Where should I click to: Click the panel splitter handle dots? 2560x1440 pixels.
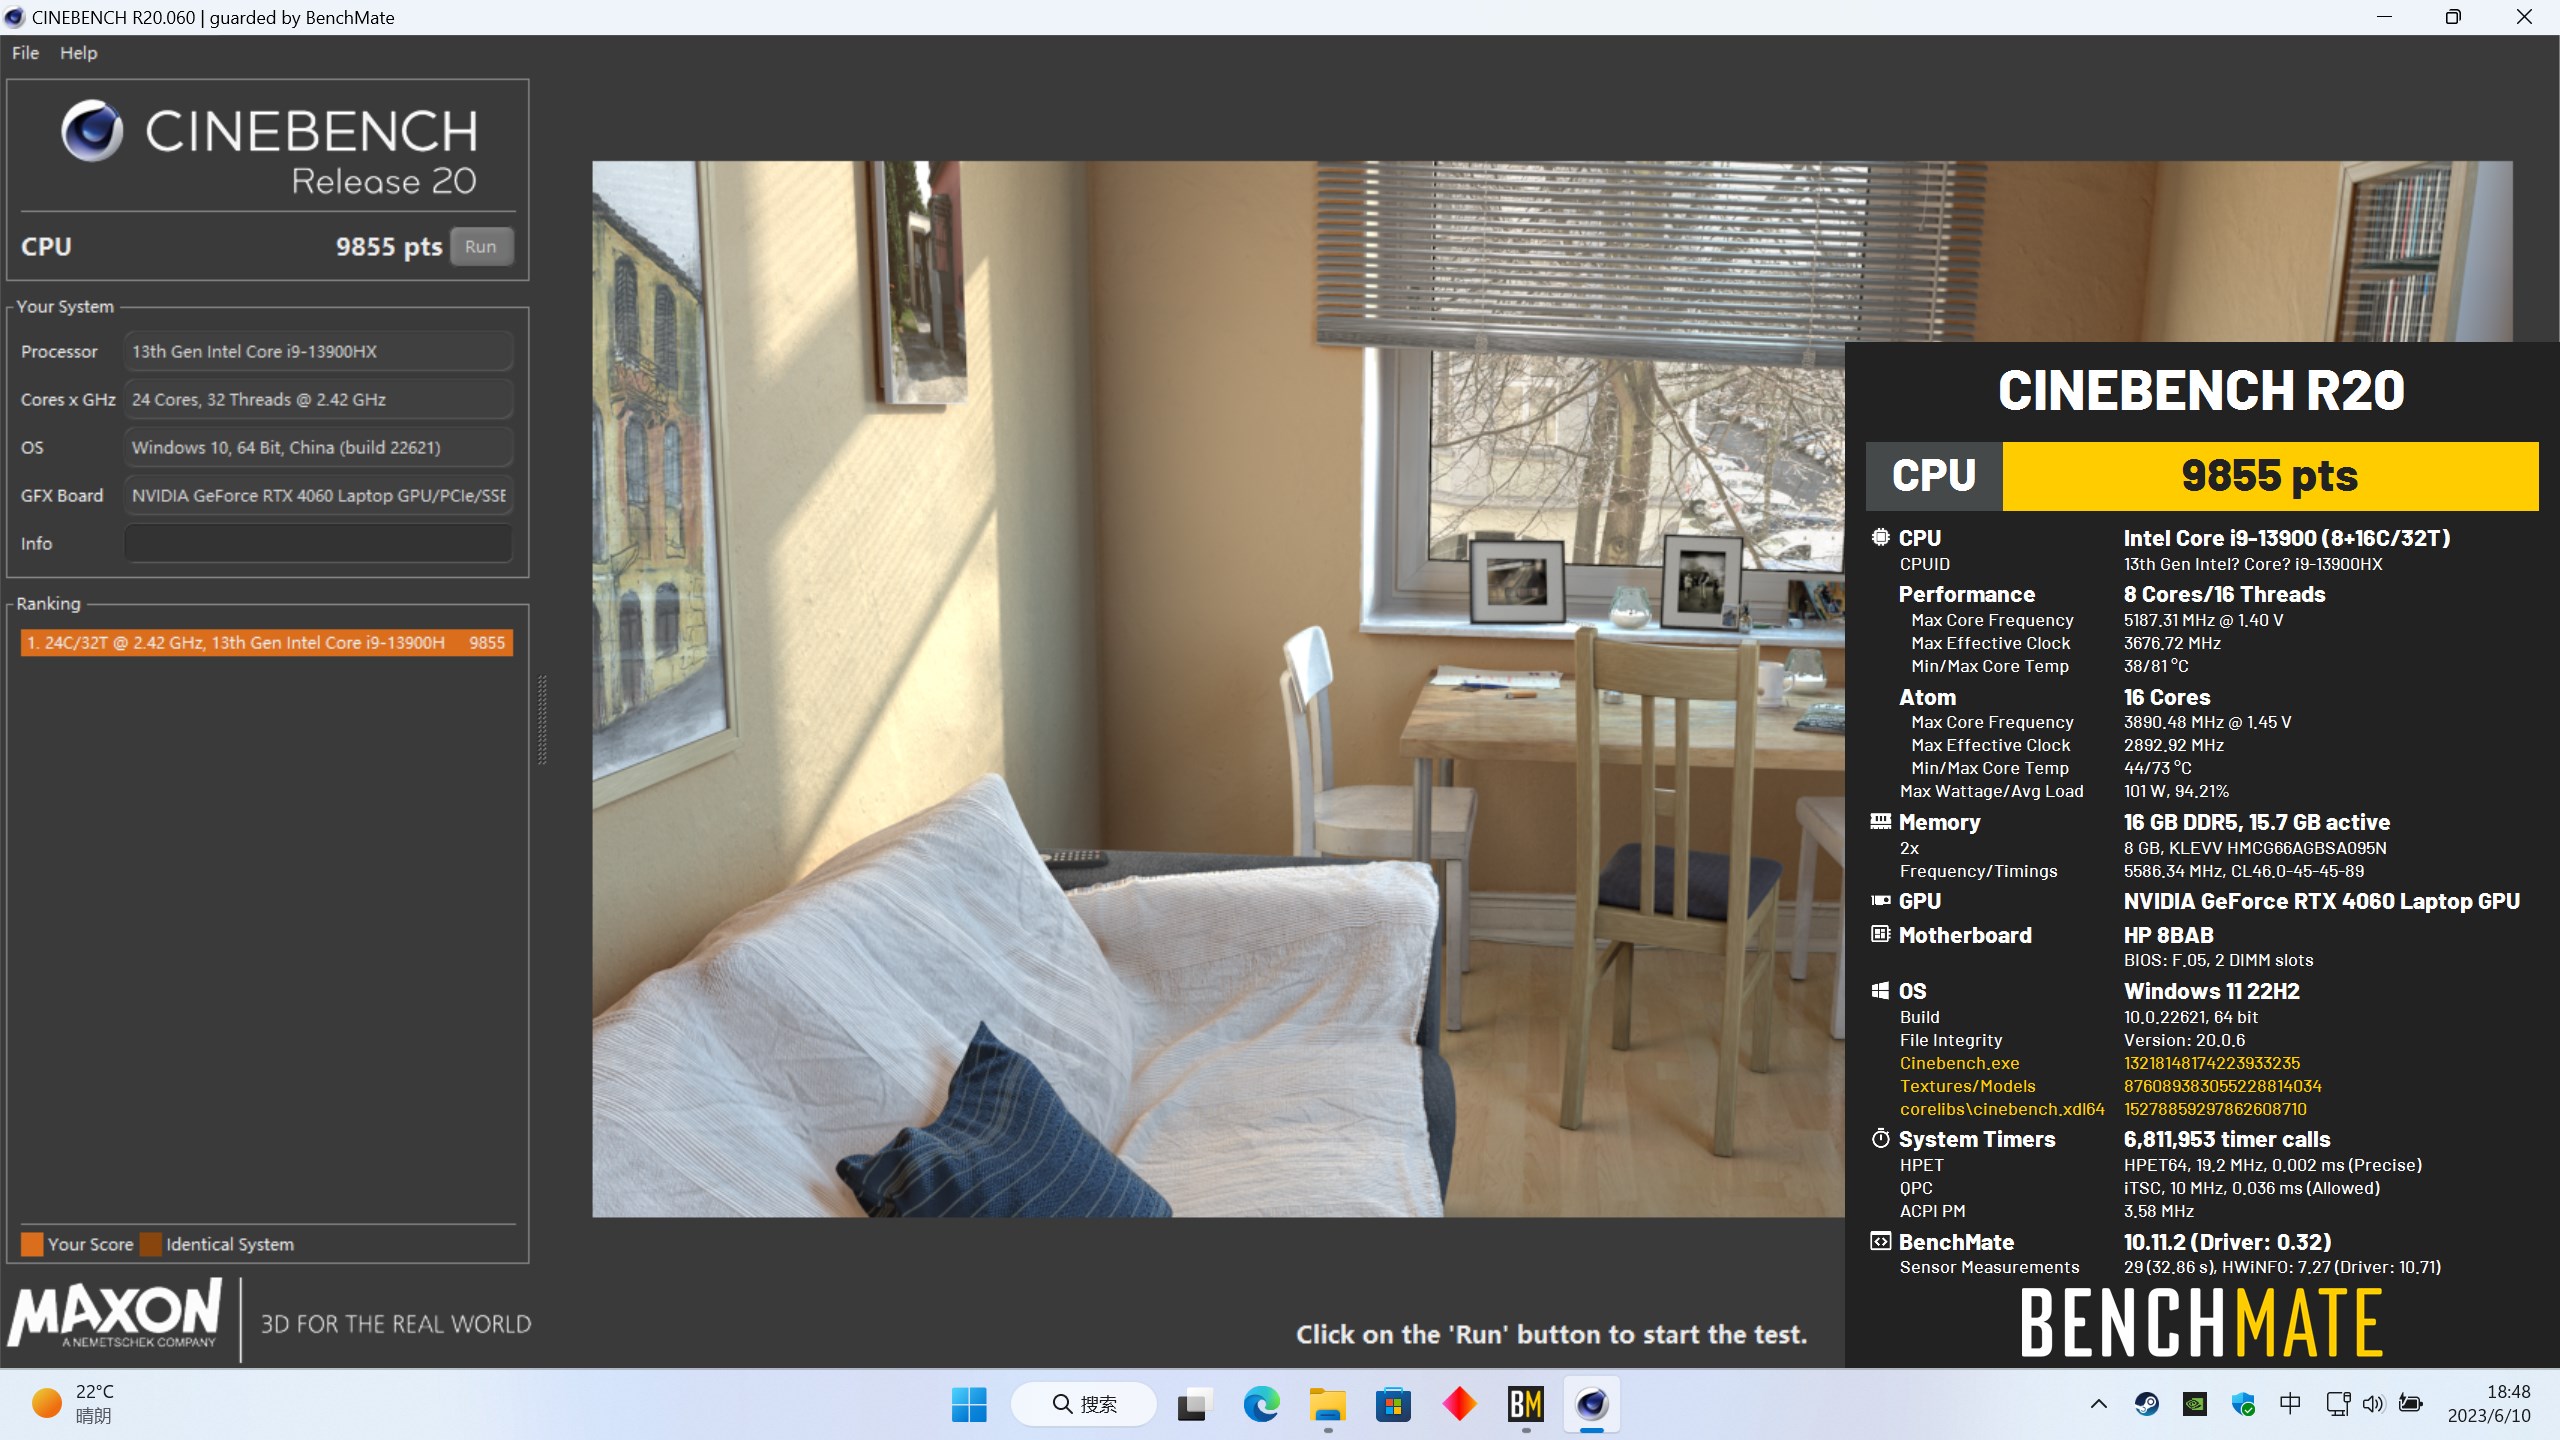(542, 720)
